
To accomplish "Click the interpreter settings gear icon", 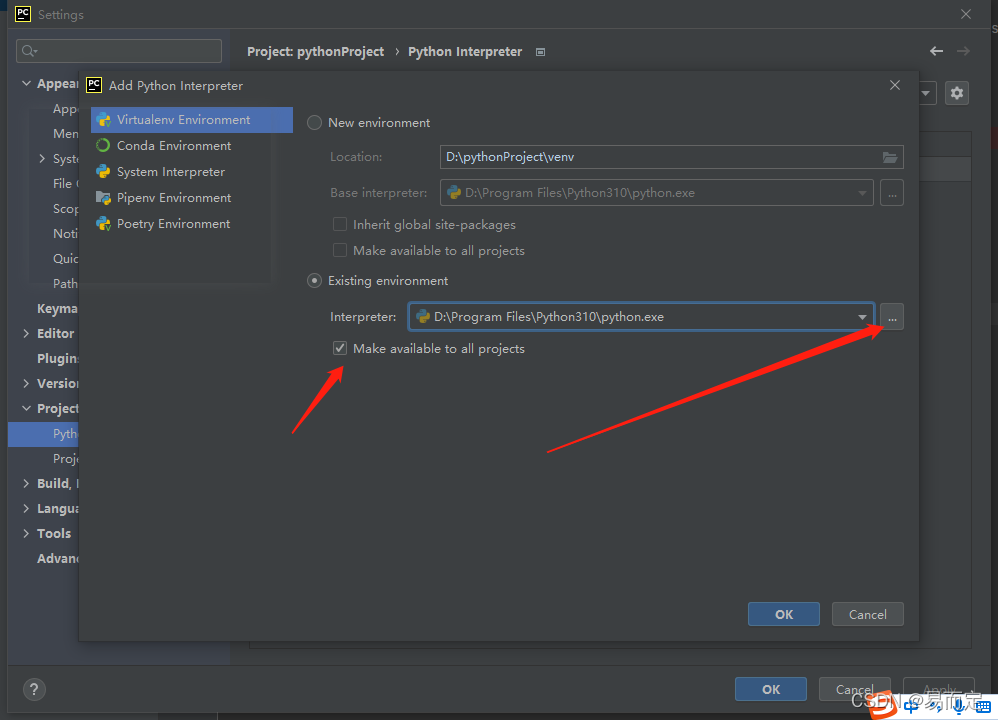I will [x=956, y=92].
